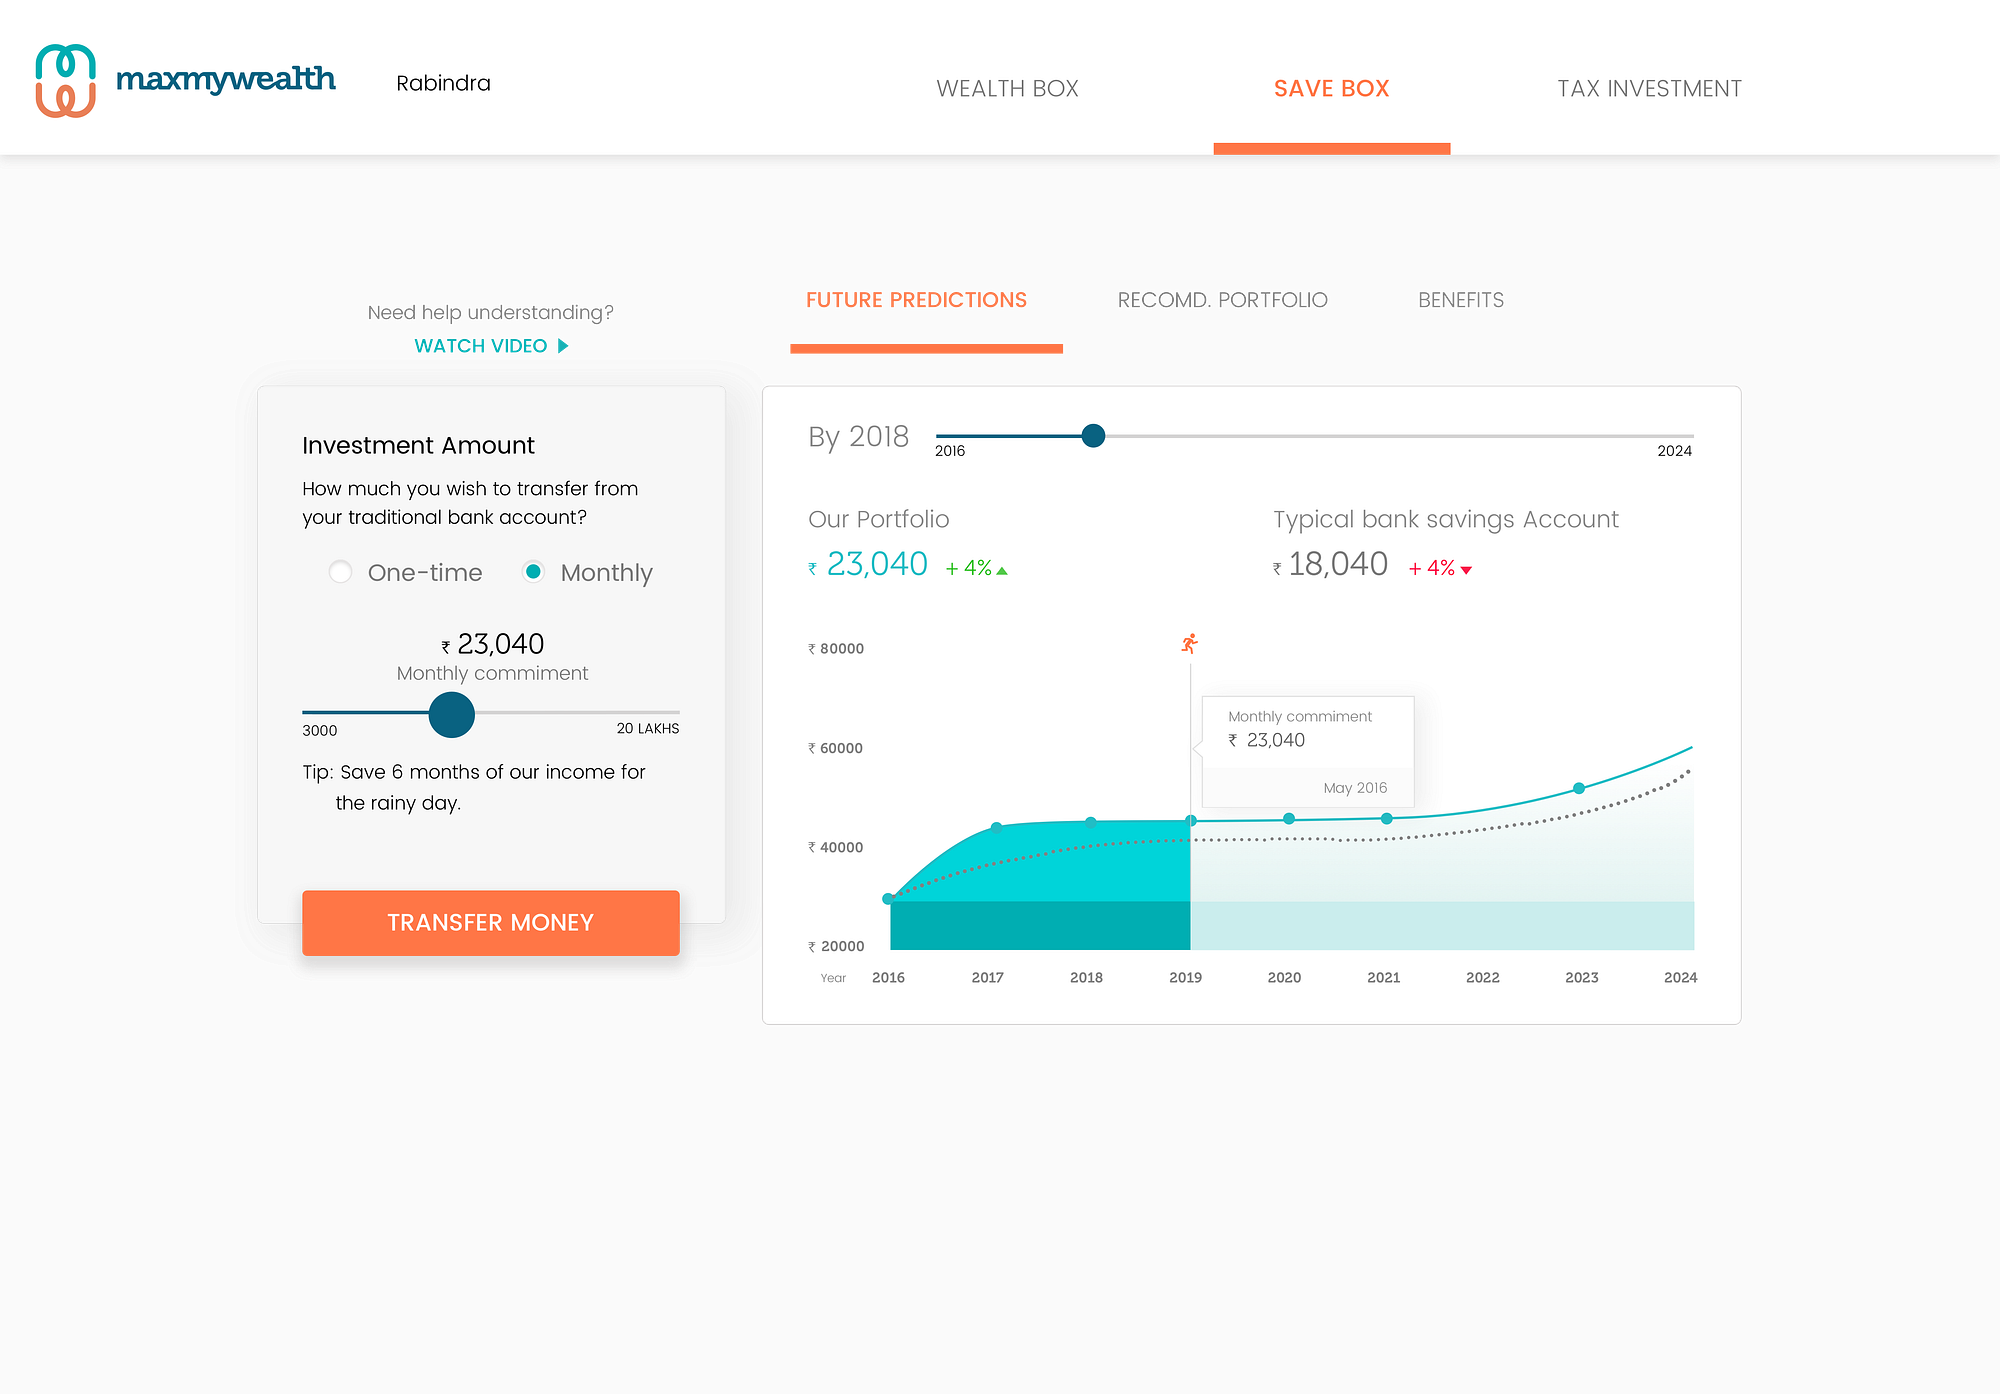2000x1394 pixels.
Task: Open the Benefits tab
Action: pos(1461,300)
